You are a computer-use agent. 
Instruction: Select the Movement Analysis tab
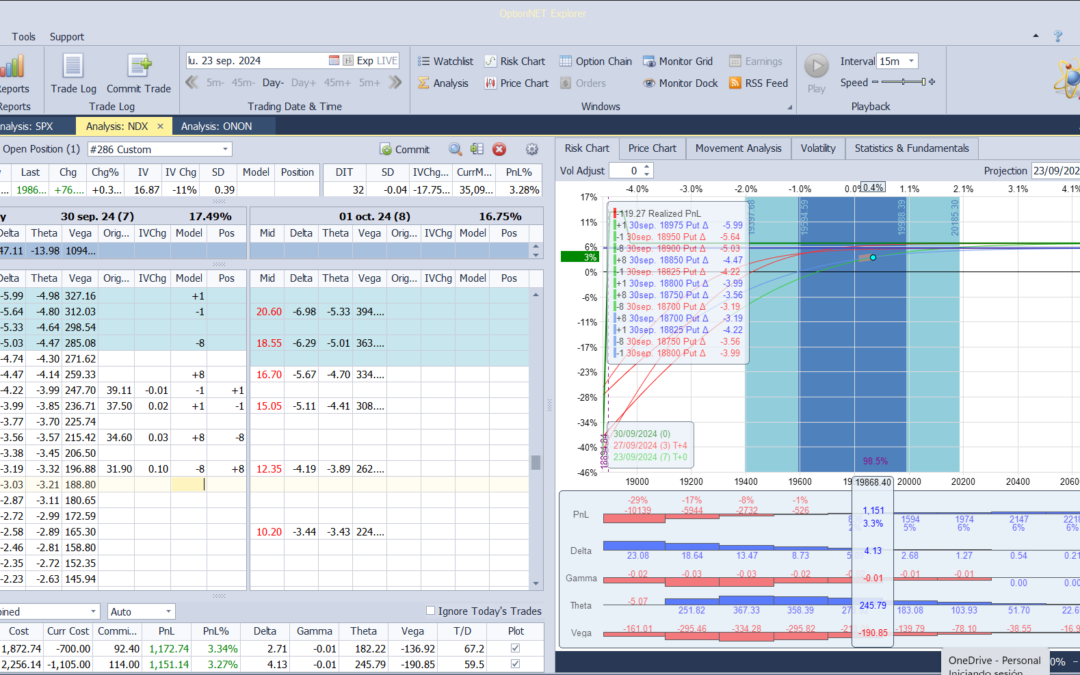[738, 148]
